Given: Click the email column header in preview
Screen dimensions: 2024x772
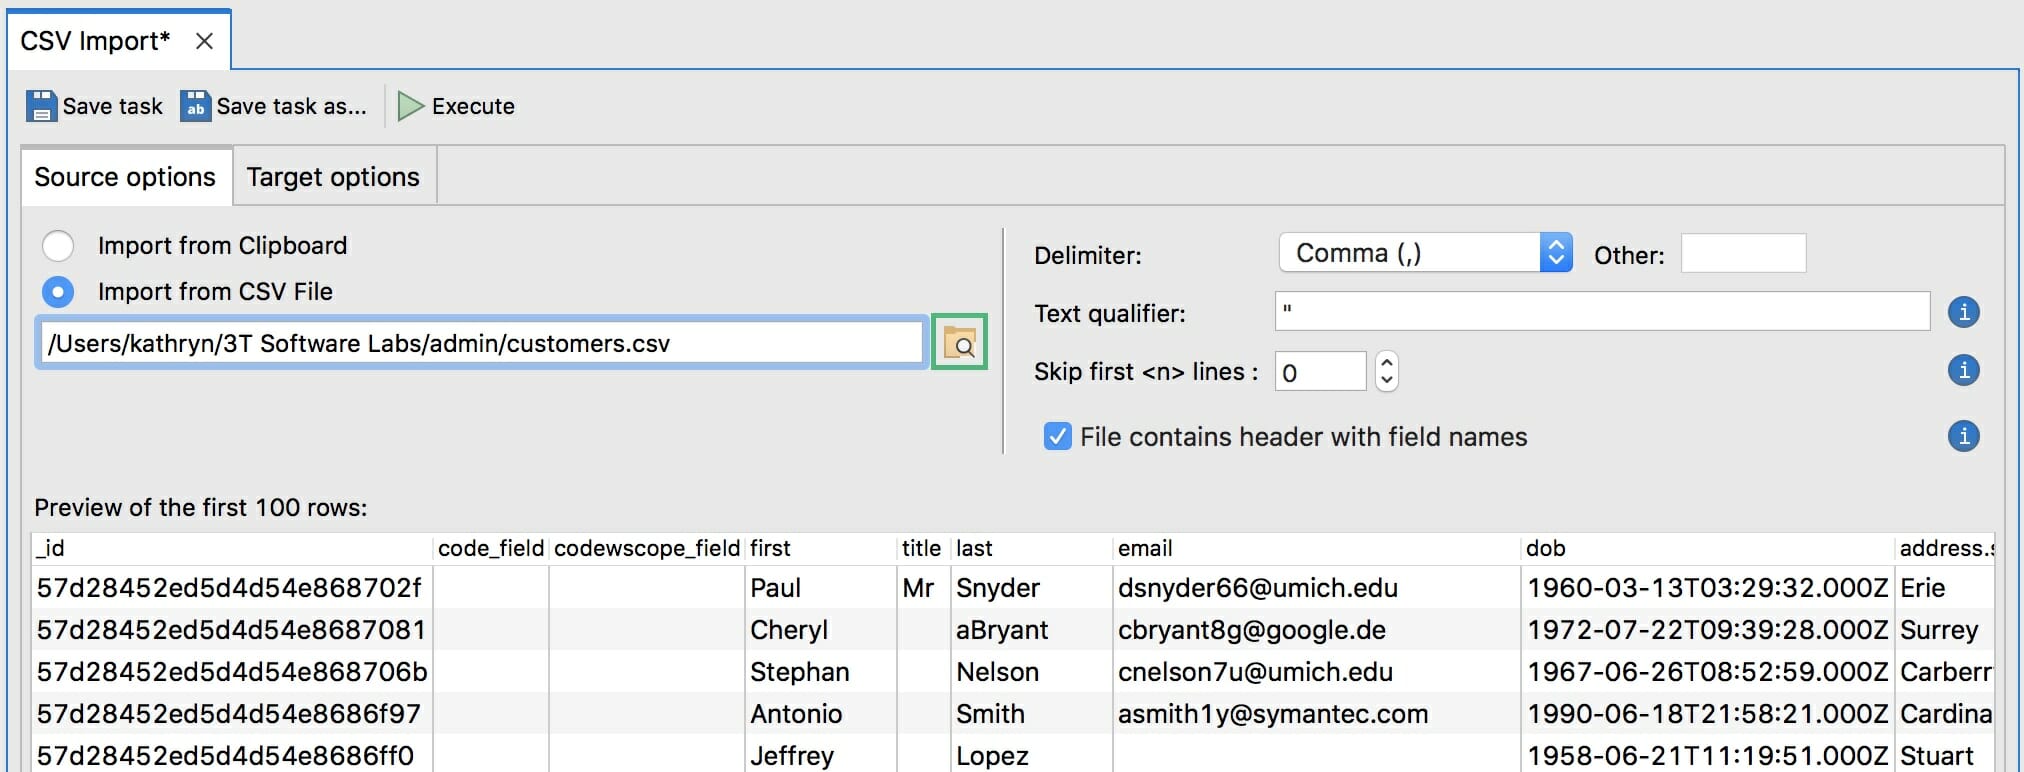Looking at the screenshot, I should click(1145, 548).
